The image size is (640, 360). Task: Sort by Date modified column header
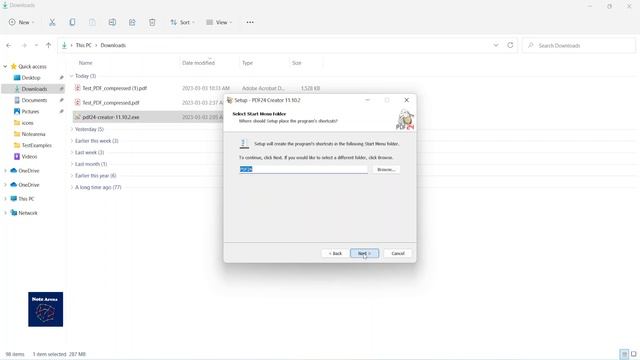(198, 63)
